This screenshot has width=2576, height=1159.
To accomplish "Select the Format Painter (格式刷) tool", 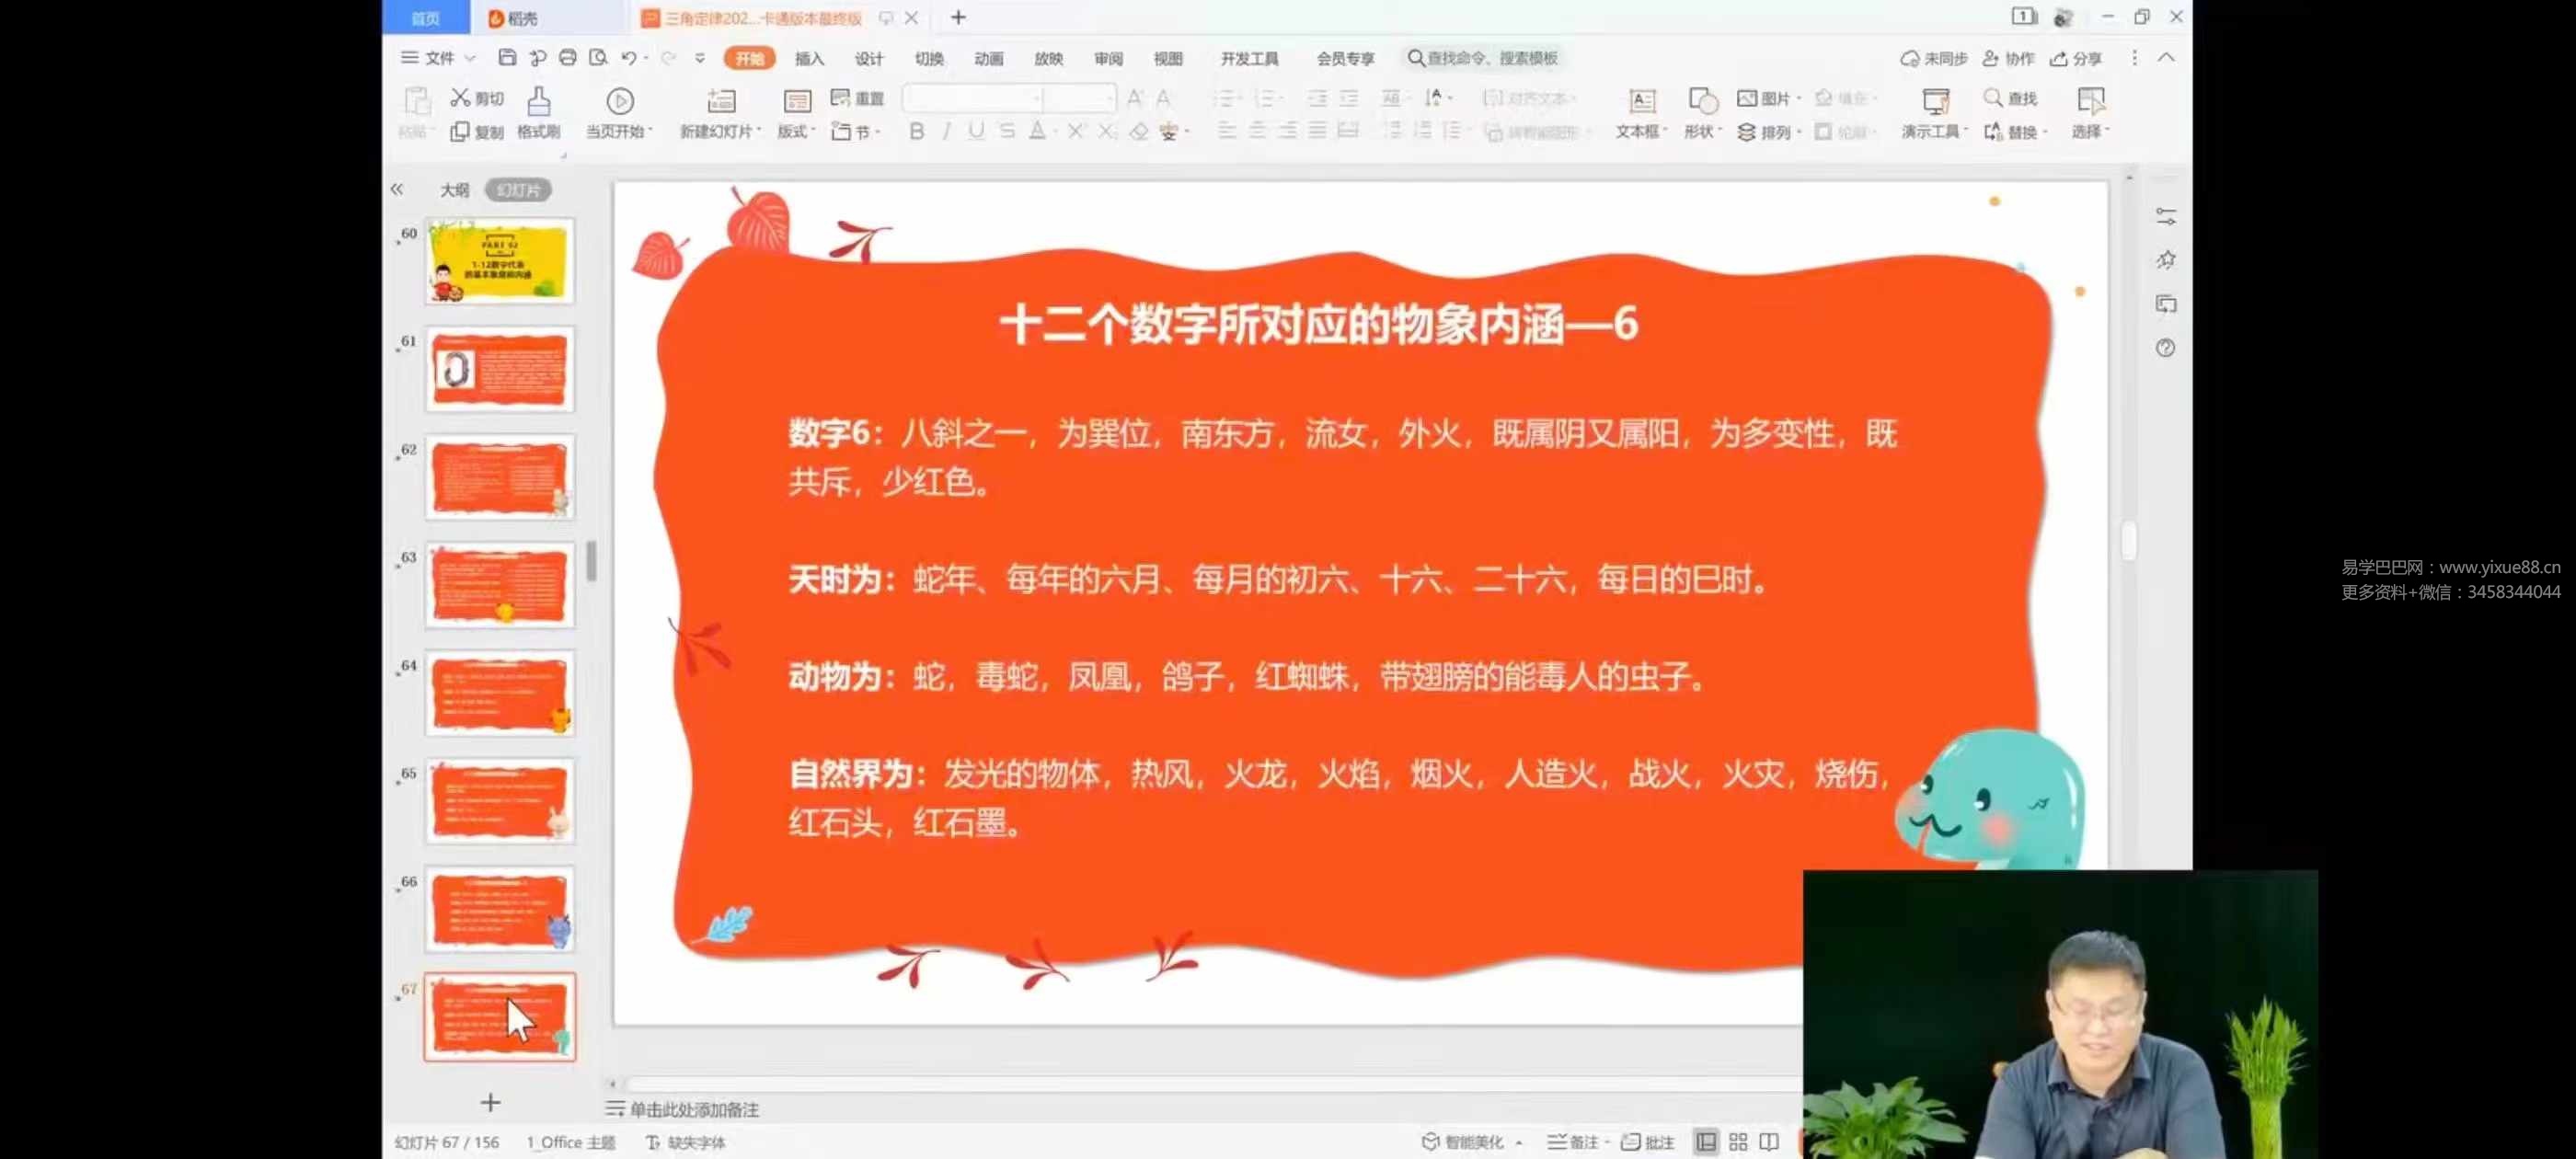I will point(538,112).
